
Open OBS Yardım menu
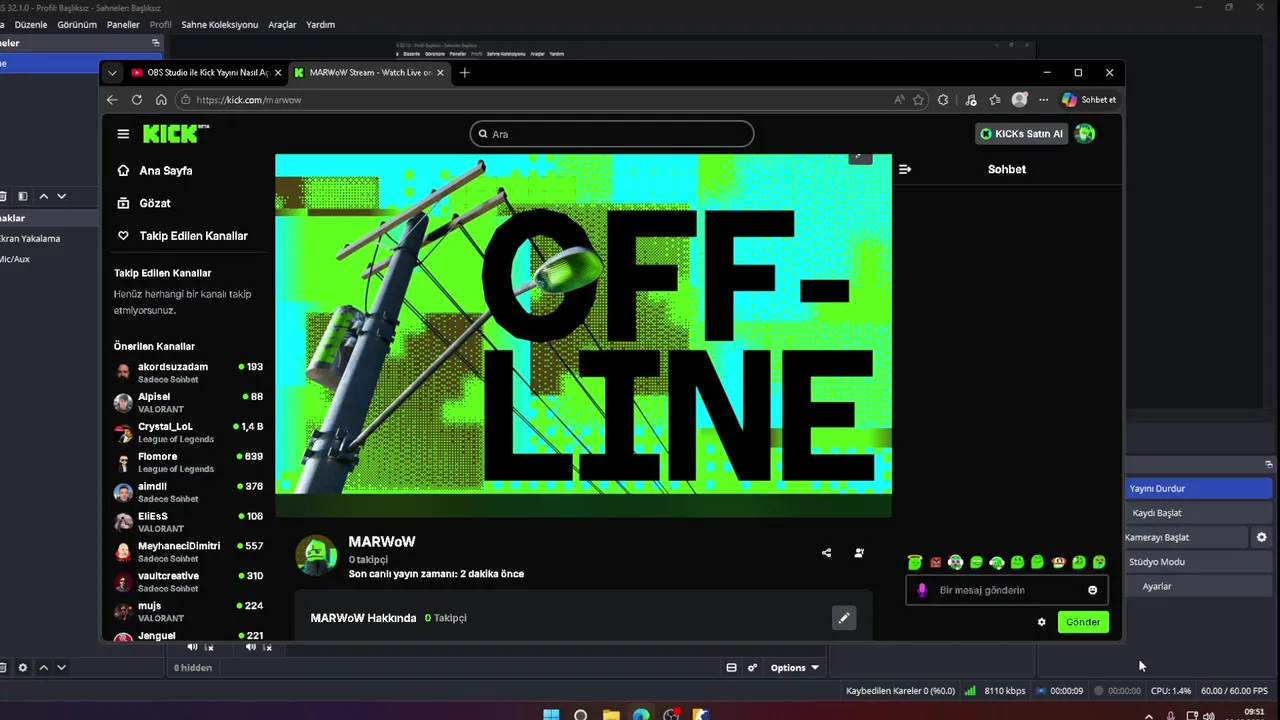pyautogui.click(x=320, y=24)
